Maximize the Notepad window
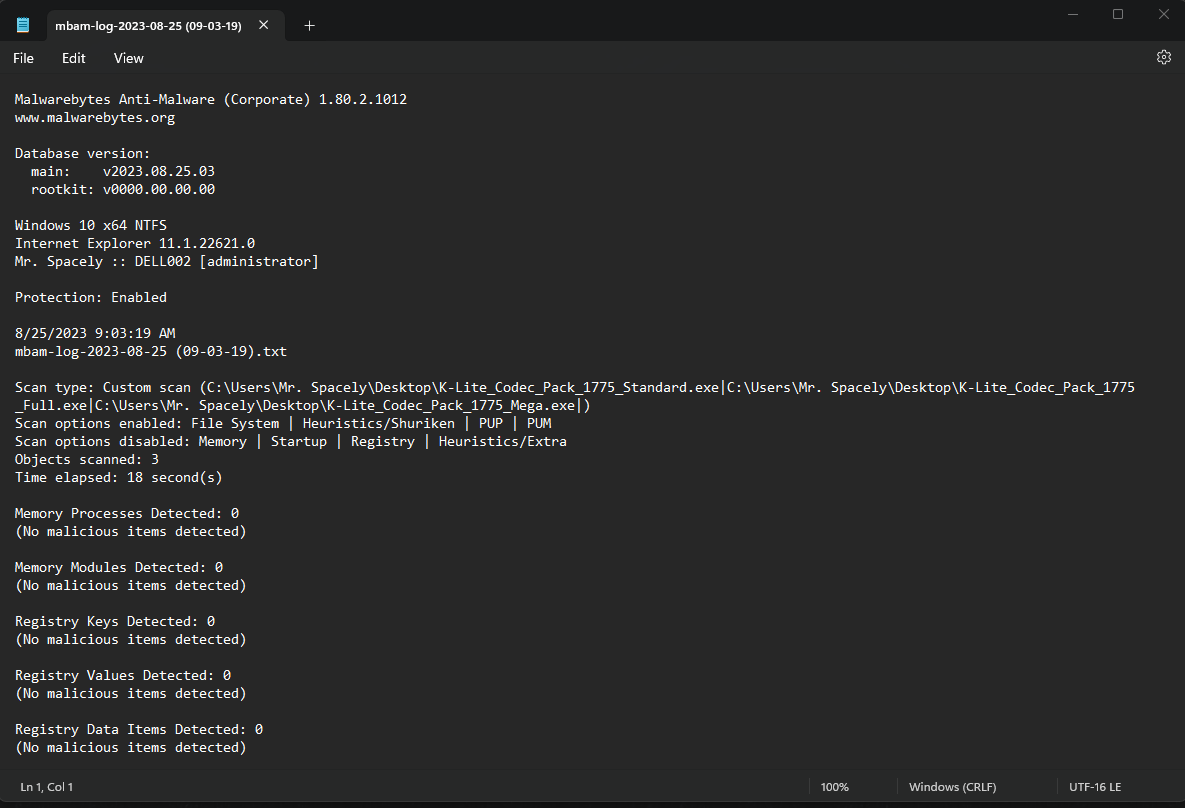The image size is (1185, 808). click(x=1118, y=14)
